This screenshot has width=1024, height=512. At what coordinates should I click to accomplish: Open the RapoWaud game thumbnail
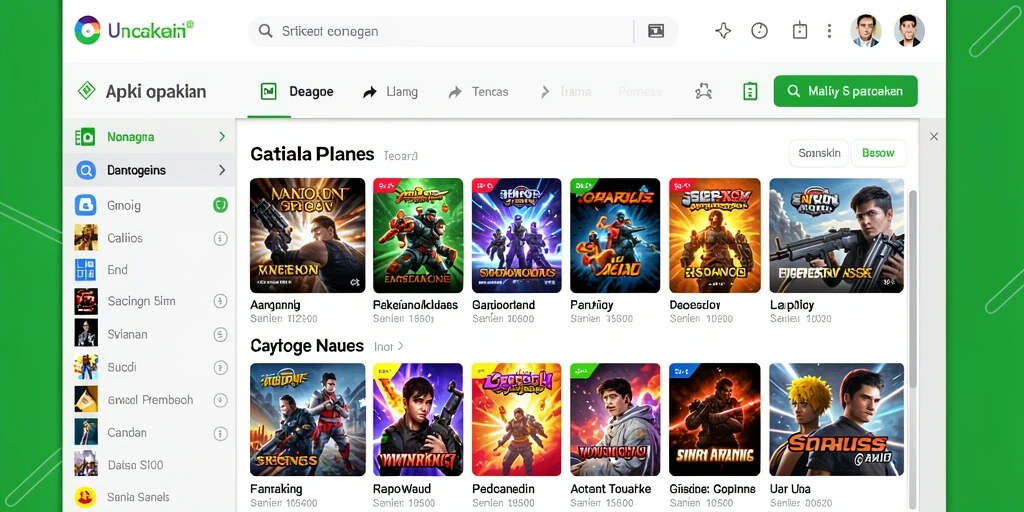pyautogui.click(x=418, y=419)
